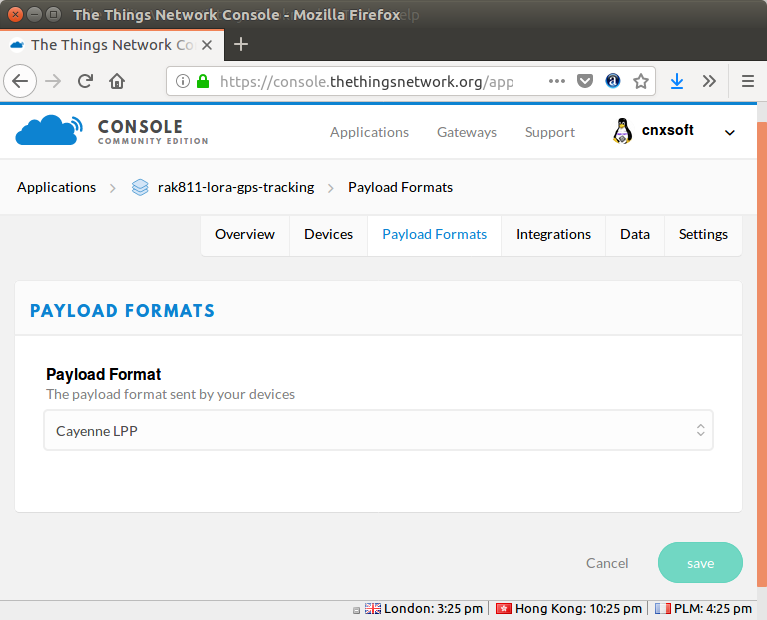Open Applications in the top navigation

(369, 132)
